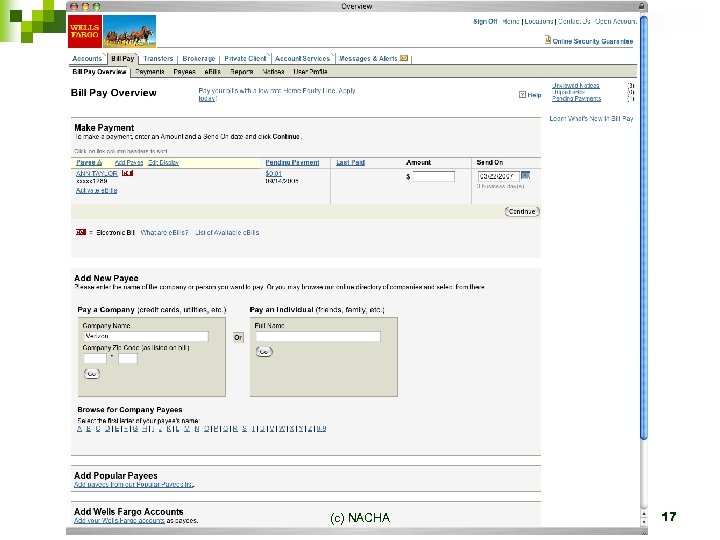Image resolution: width=720 pixels, height=540 pixels.
Task: Click Learn What's New in Bill Pay
Action: pyautogui.click(x=591, y=118)
